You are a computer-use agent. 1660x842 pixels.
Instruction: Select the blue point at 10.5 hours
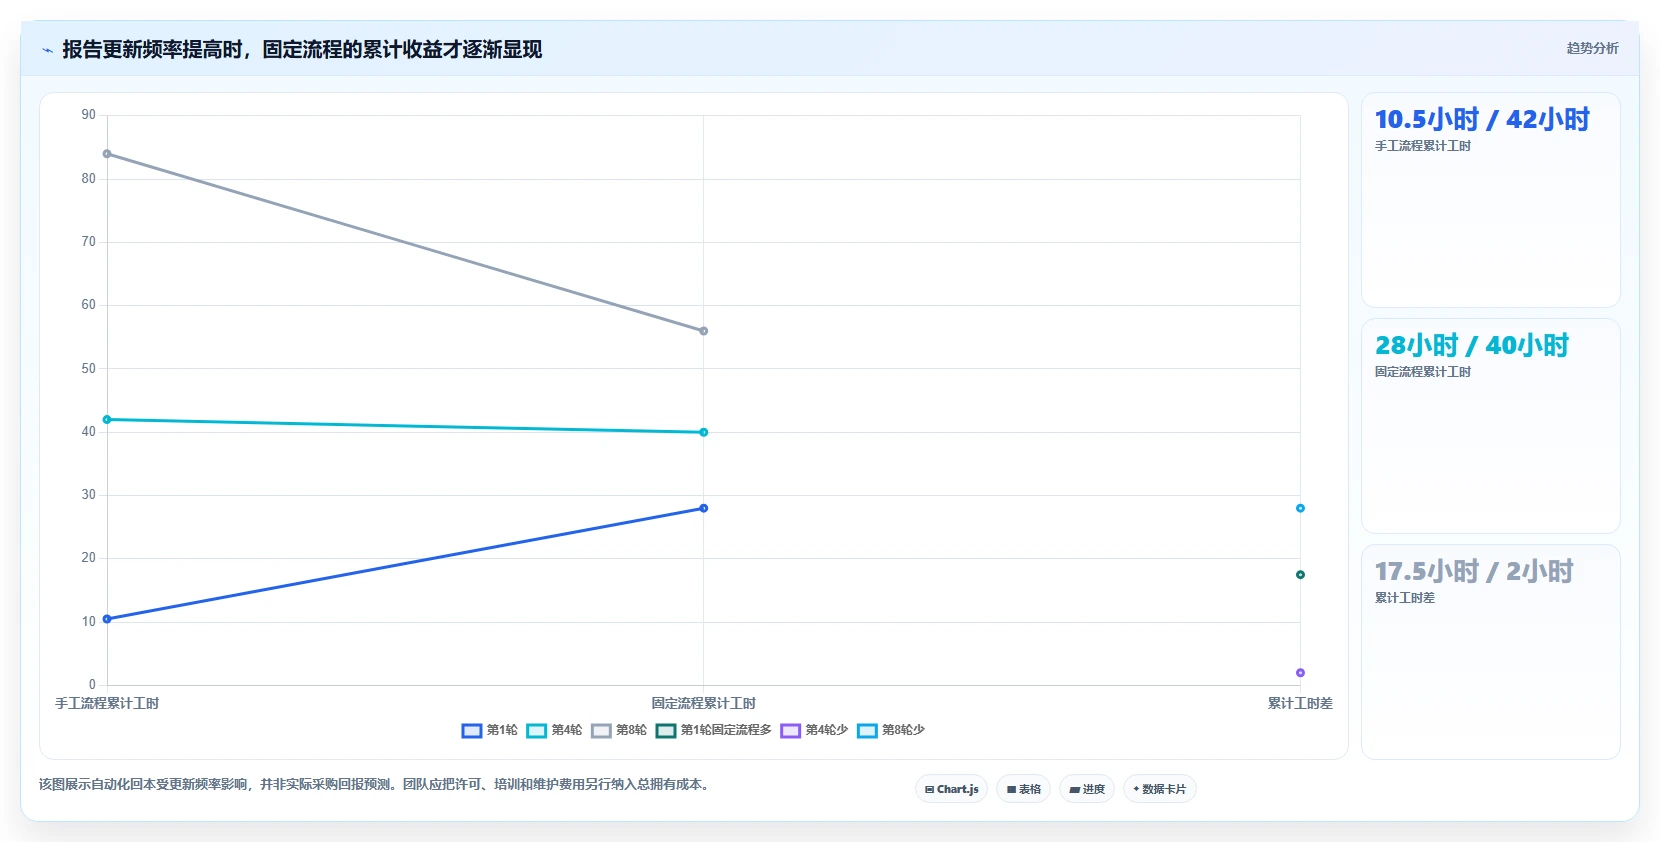[x=107, y=619]
